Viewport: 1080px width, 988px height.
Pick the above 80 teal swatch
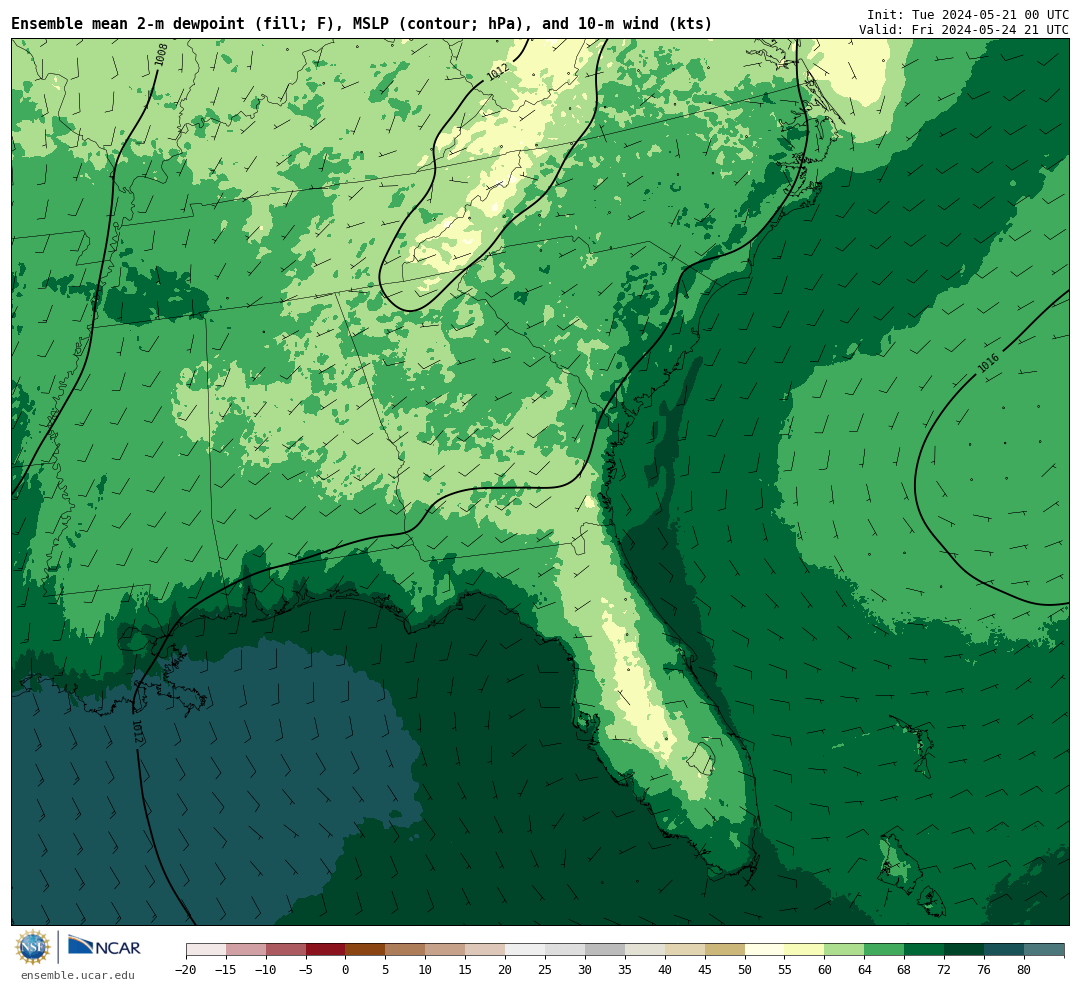(1044, 950)
